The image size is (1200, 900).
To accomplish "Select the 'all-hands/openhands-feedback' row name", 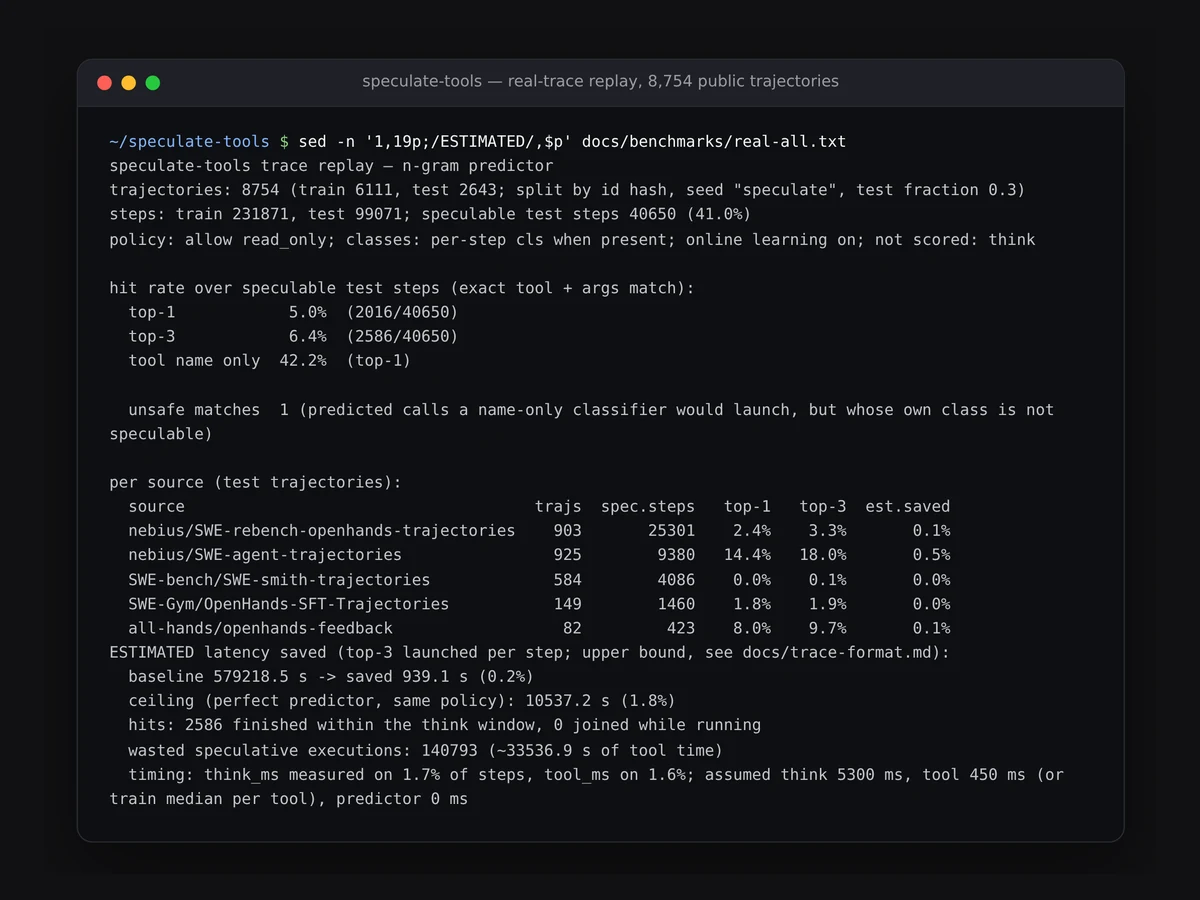I will [261, 628].
